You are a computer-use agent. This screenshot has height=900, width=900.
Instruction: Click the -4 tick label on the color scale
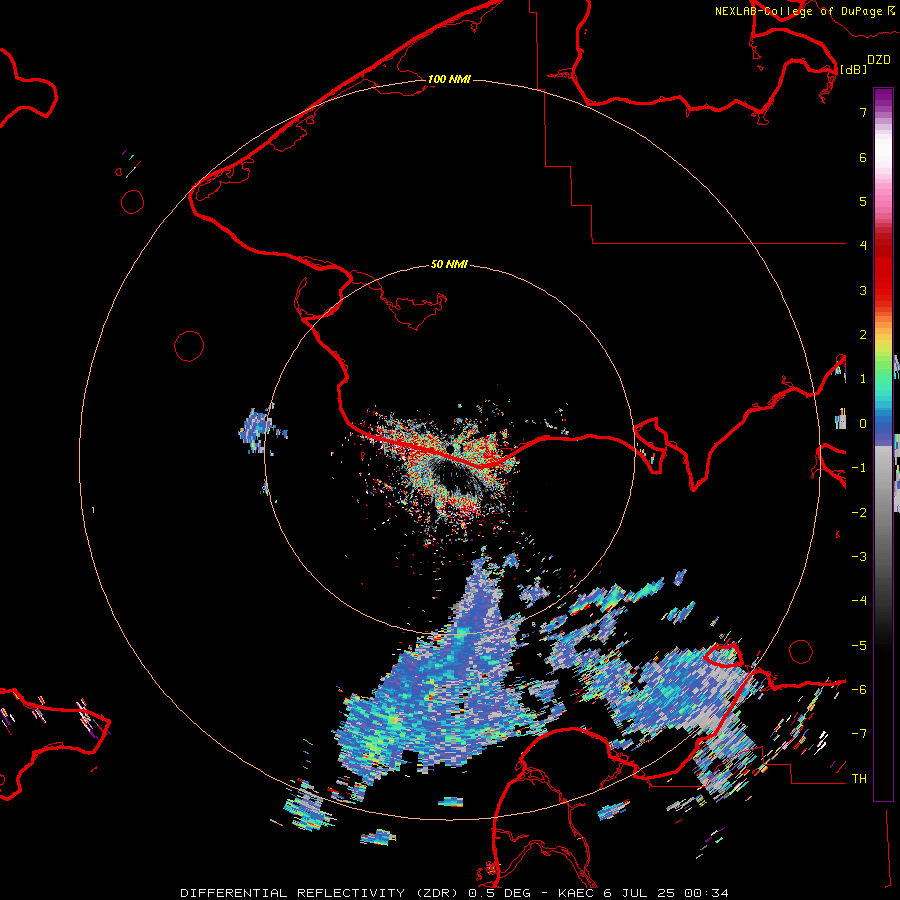859,600
